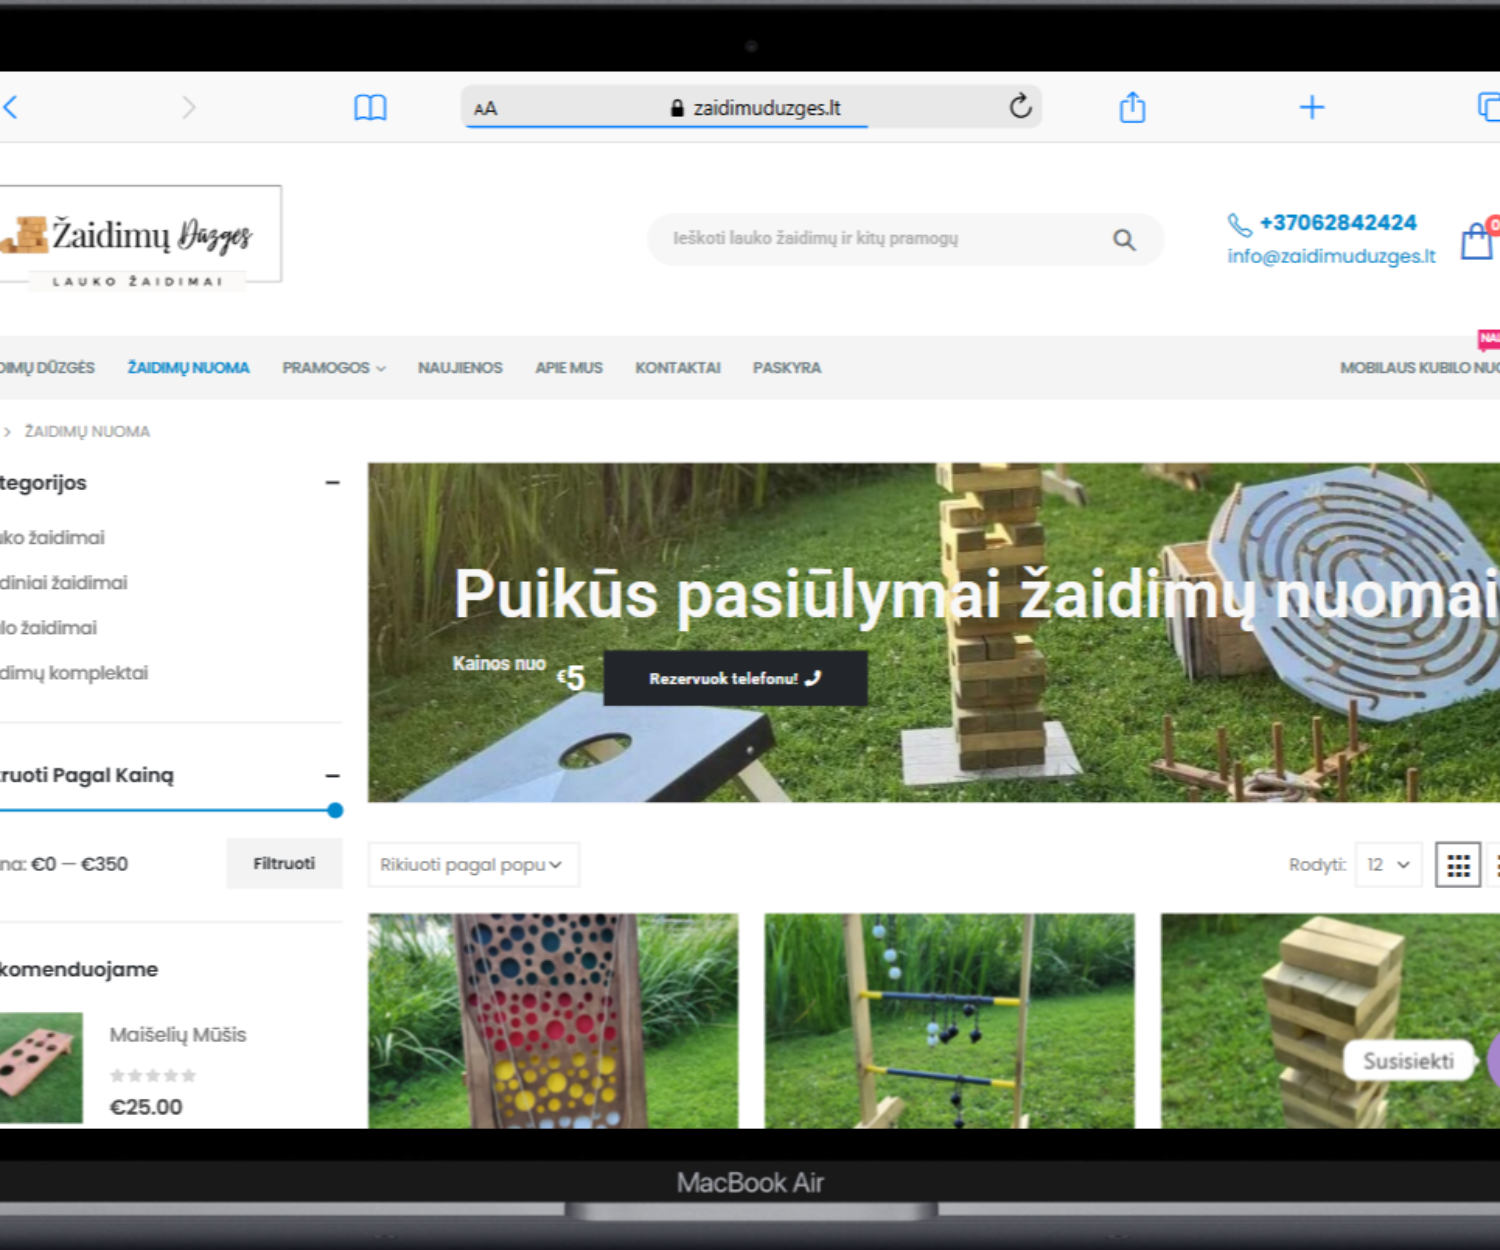Click the game search input field
1500x1250 pixels.
coord(880,239)
